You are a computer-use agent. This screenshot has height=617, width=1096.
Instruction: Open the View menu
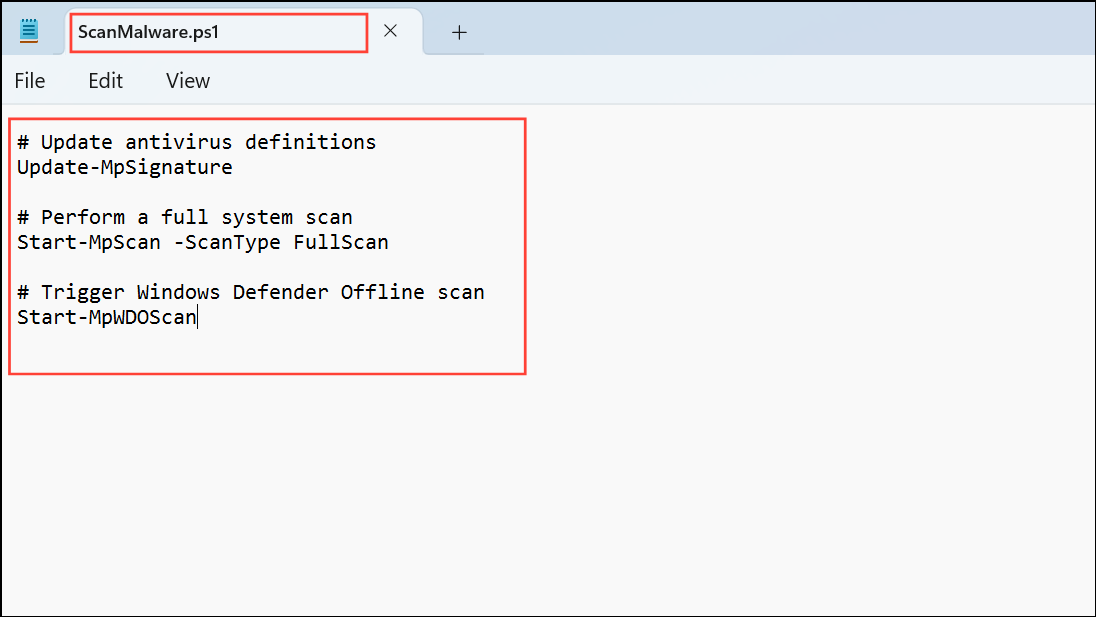pyautogui.click(x=188, y=81)
